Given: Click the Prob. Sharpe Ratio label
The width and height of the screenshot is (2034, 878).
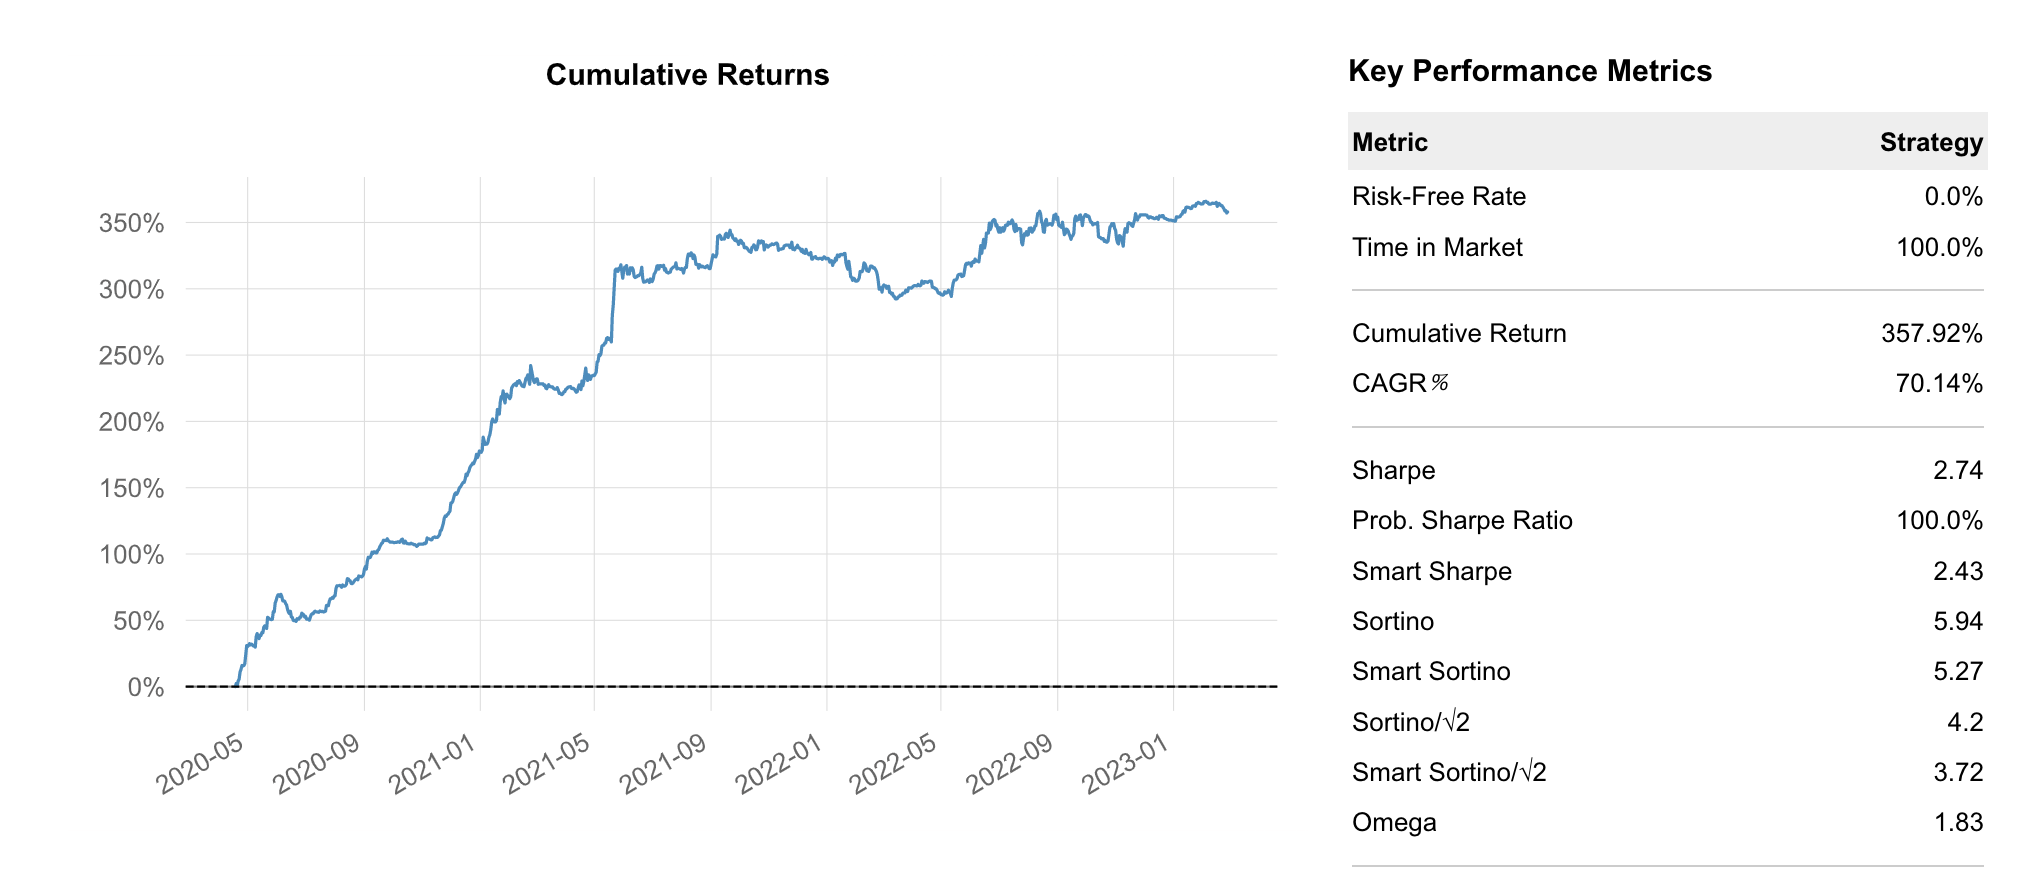Looking at the screenshot, I should point(1461,520).
